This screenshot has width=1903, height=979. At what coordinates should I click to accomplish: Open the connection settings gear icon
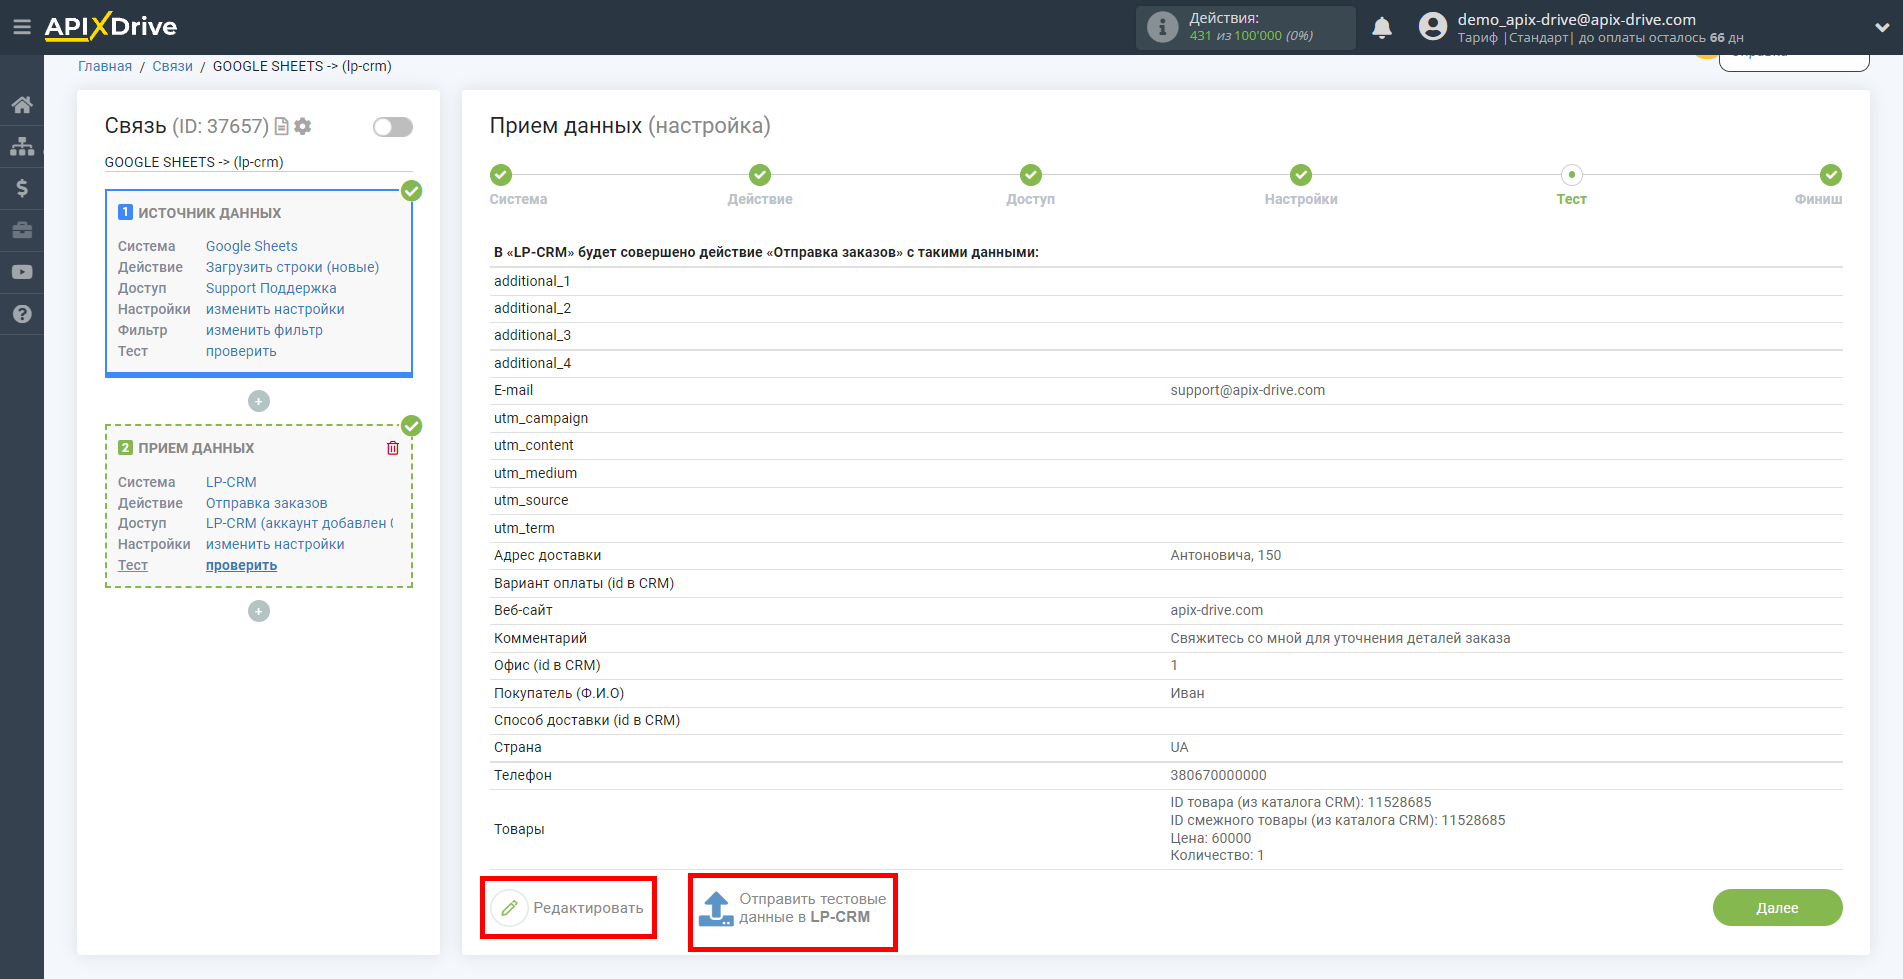pos(303,126)
